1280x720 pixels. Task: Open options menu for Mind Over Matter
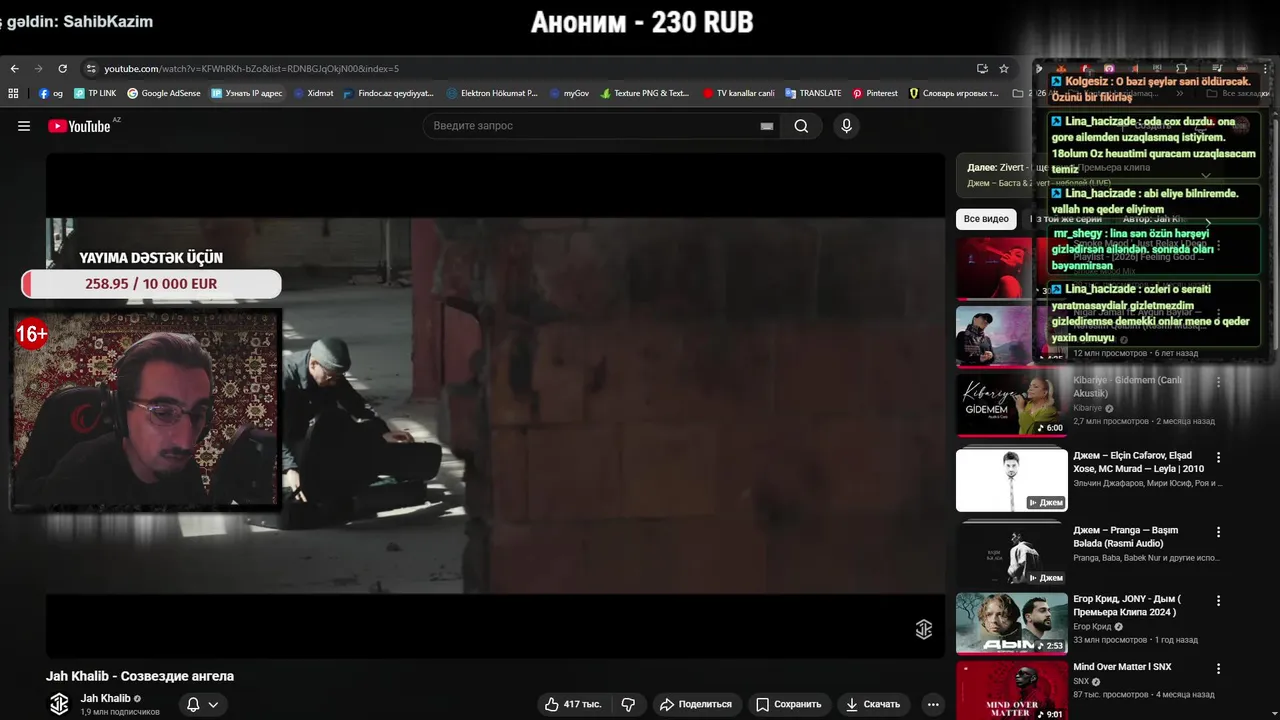1218,668
